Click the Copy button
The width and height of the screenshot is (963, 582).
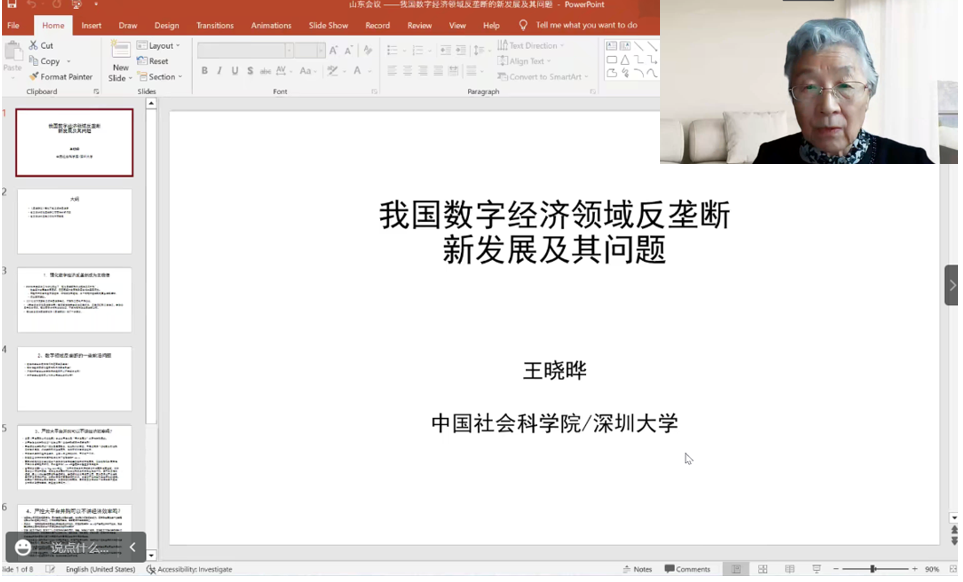point(44,61)
